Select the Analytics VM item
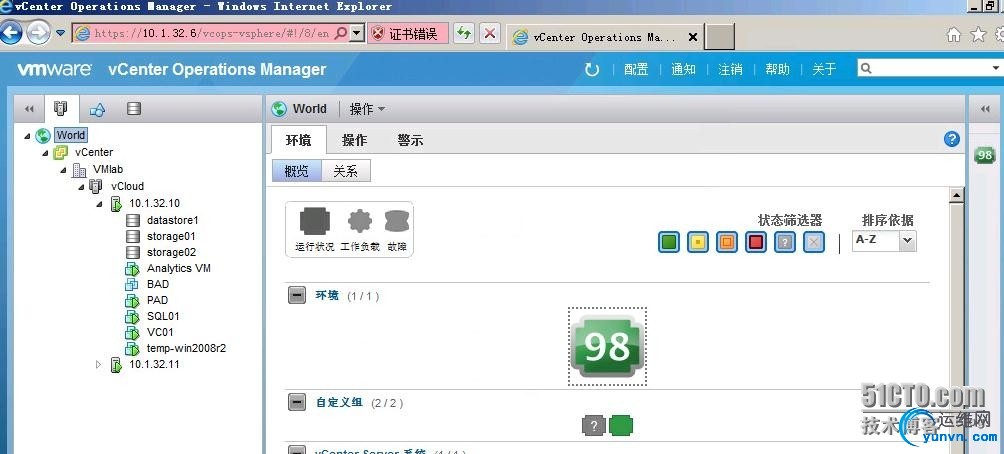Screen dimensions: 1004x454 (179, 268)
